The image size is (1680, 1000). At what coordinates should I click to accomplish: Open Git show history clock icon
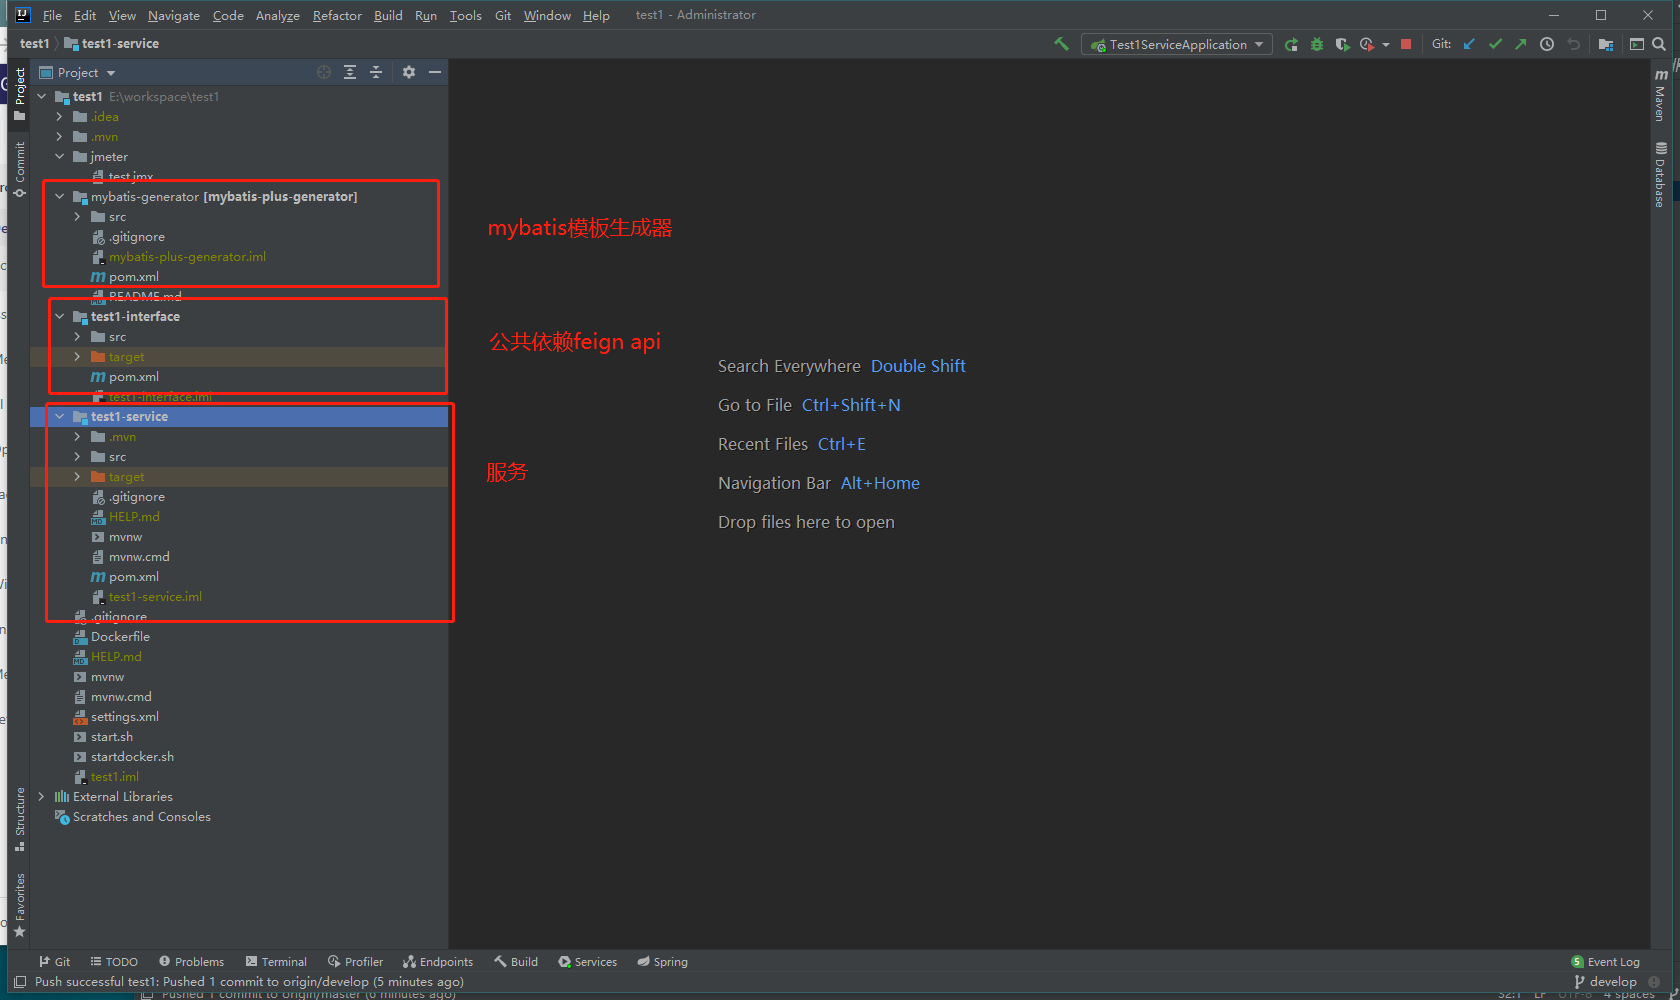click(x=1547, y=44)
